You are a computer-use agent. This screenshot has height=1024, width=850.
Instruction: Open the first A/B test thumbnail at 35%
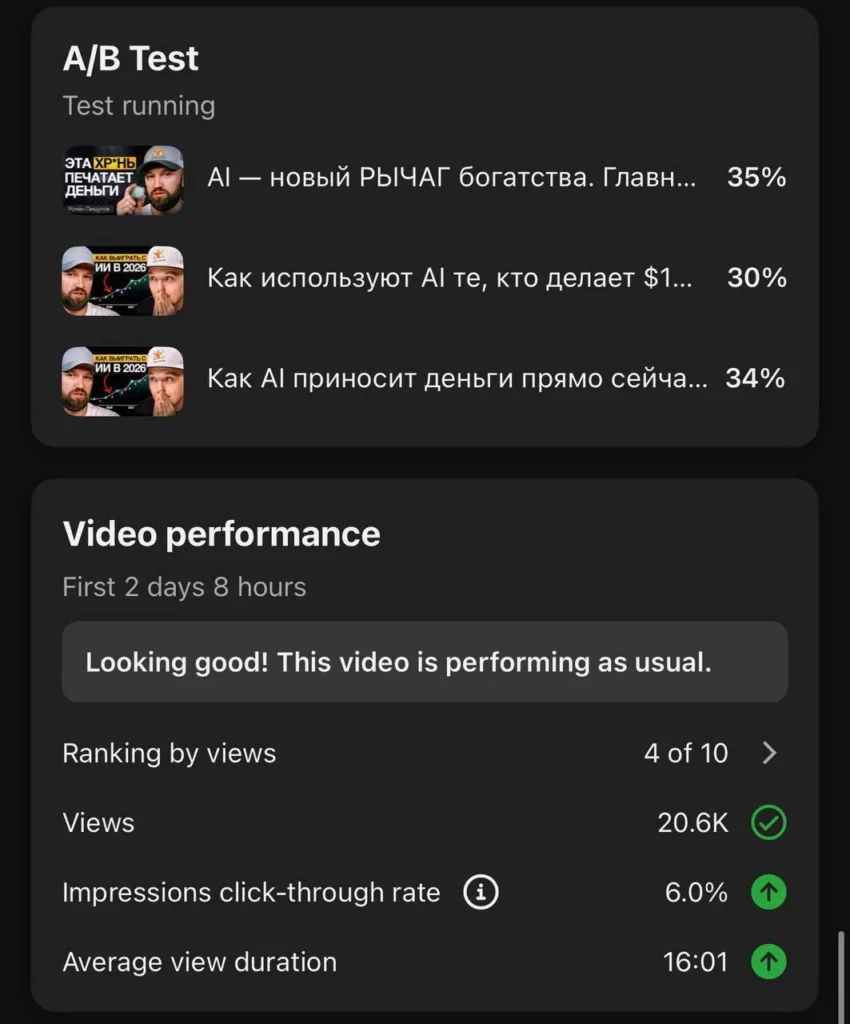pyautogui.click(x=123, y=179)
